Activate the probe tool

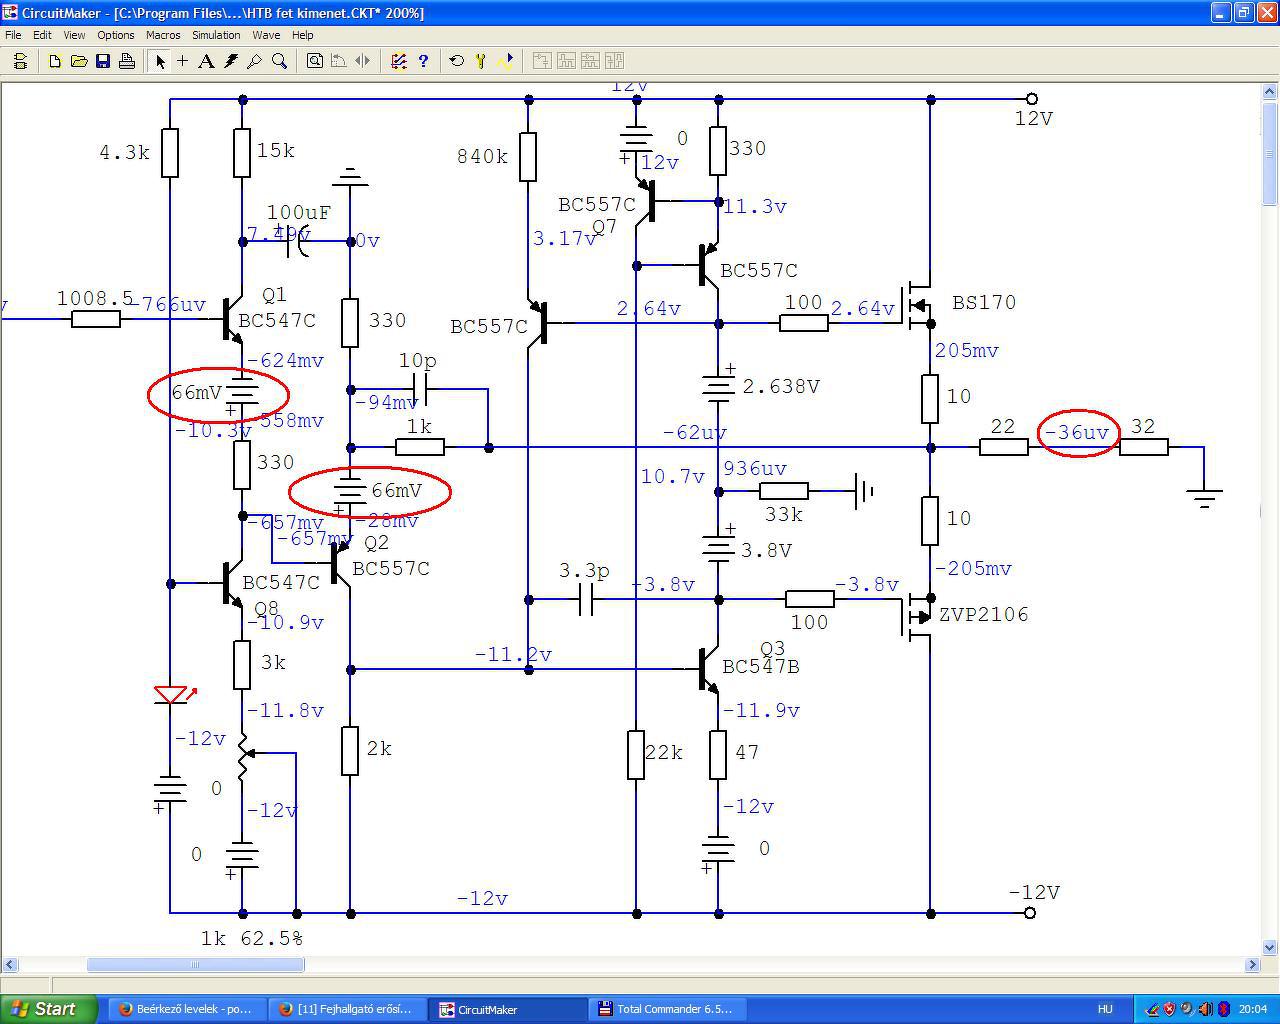click(x=255, y=61)
